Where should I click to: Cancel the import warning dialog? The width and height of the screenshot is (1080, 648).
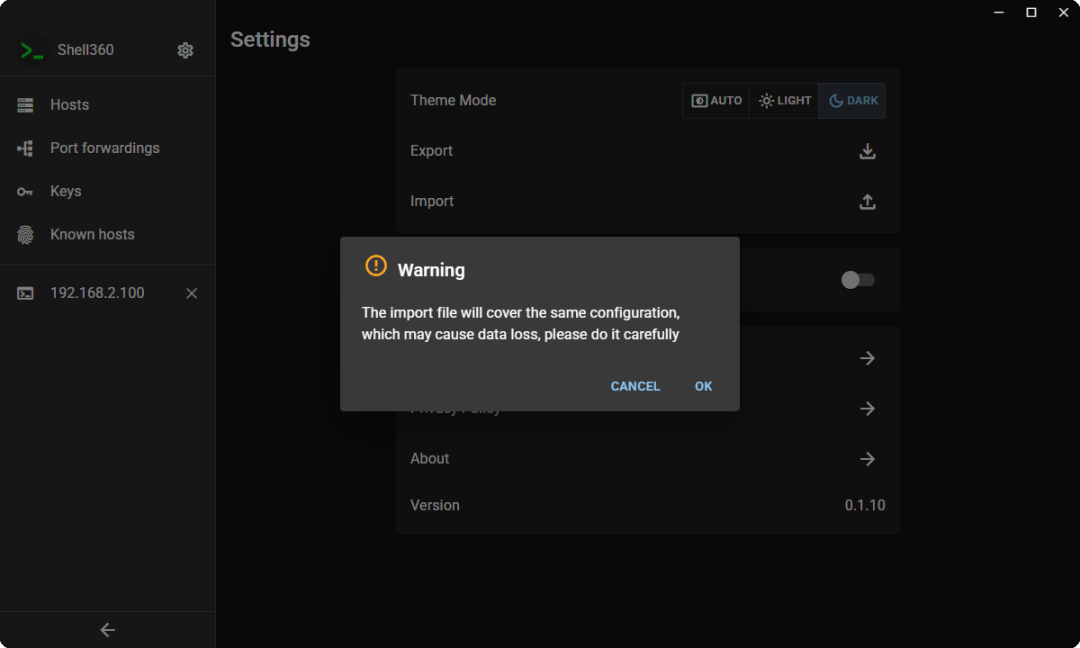coord(635,386)
